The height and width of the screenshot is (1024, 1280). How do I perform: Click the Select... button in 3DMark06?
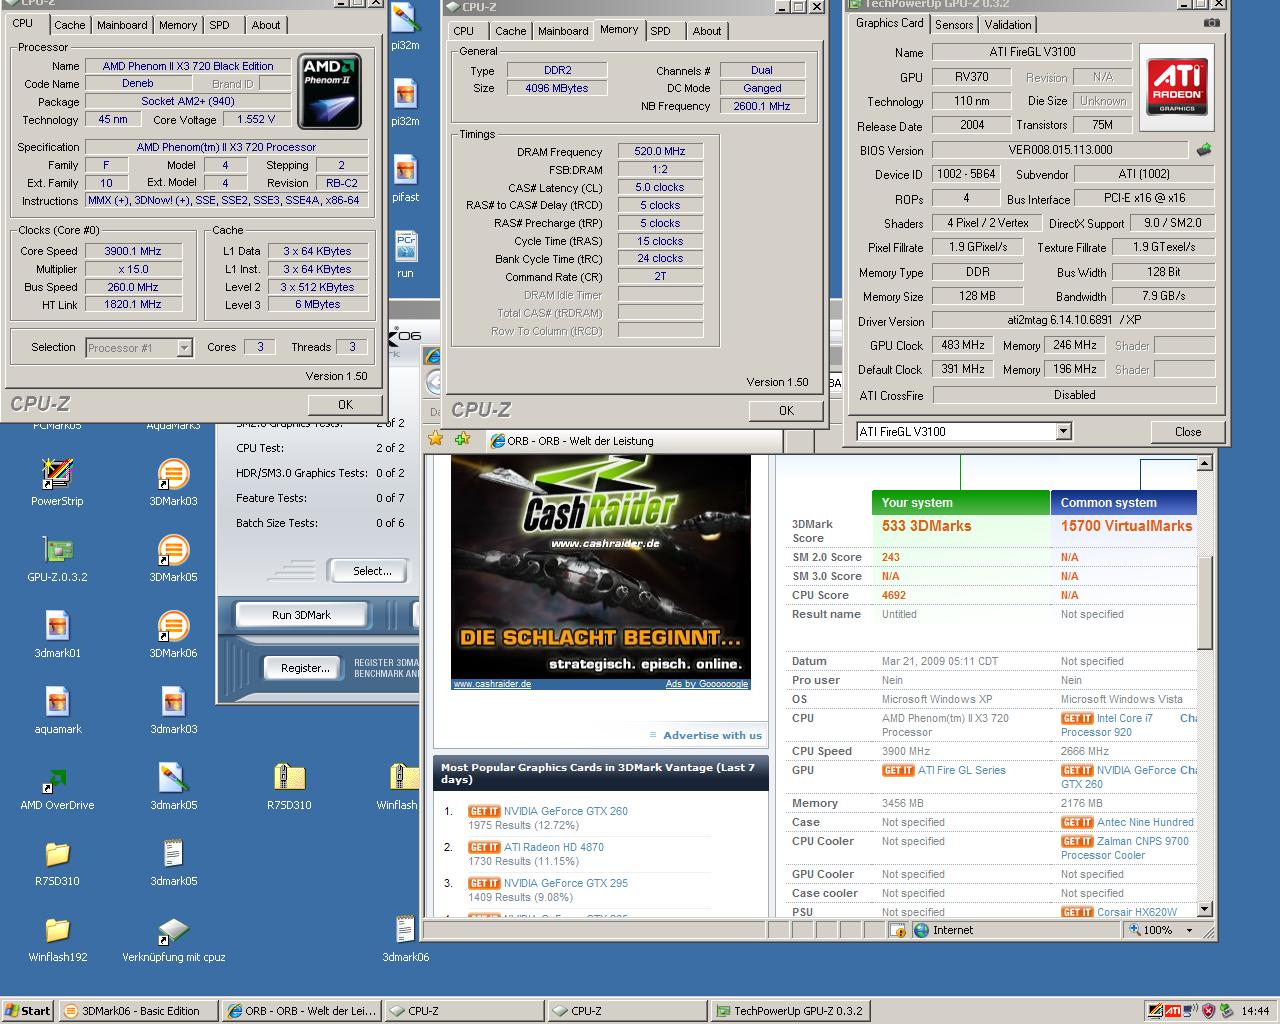coord(372,571)
